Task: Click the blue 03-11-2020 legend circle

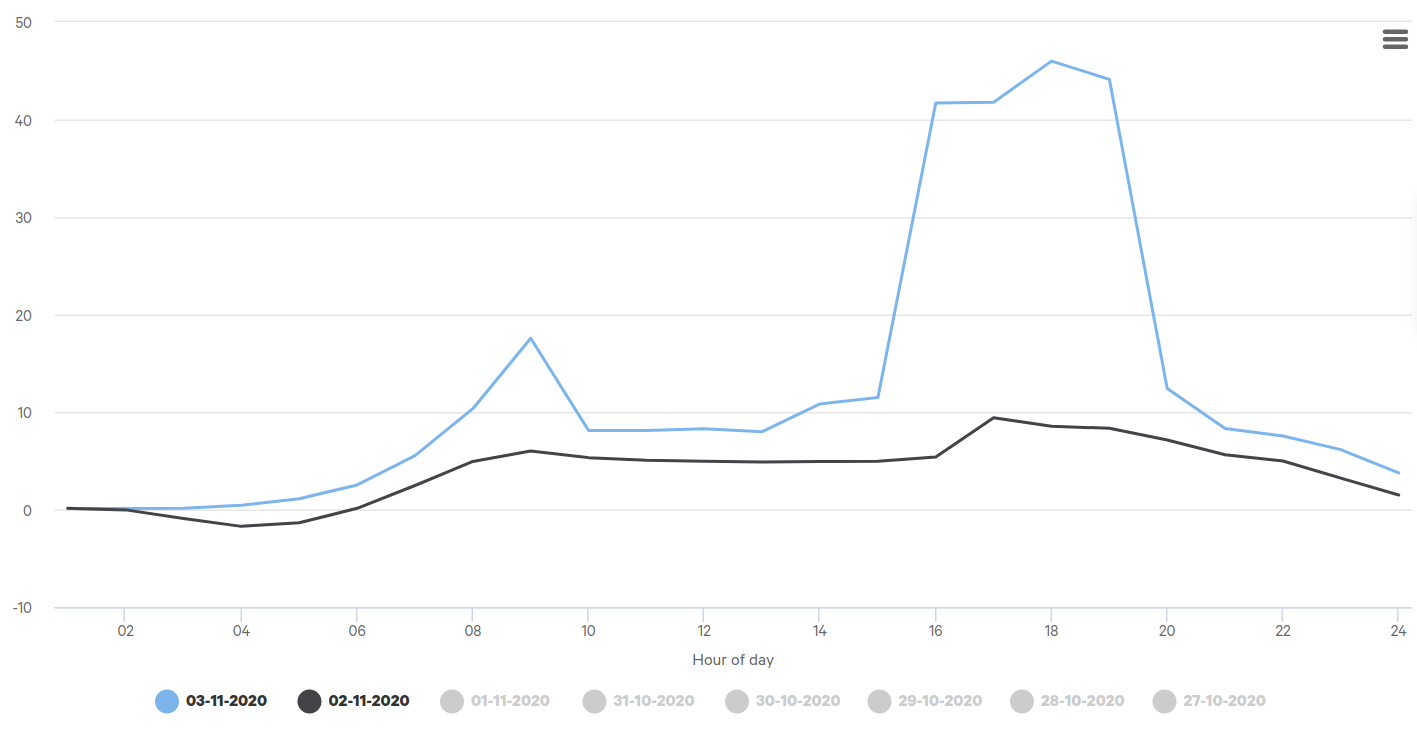Action: [x=167, y=701]
